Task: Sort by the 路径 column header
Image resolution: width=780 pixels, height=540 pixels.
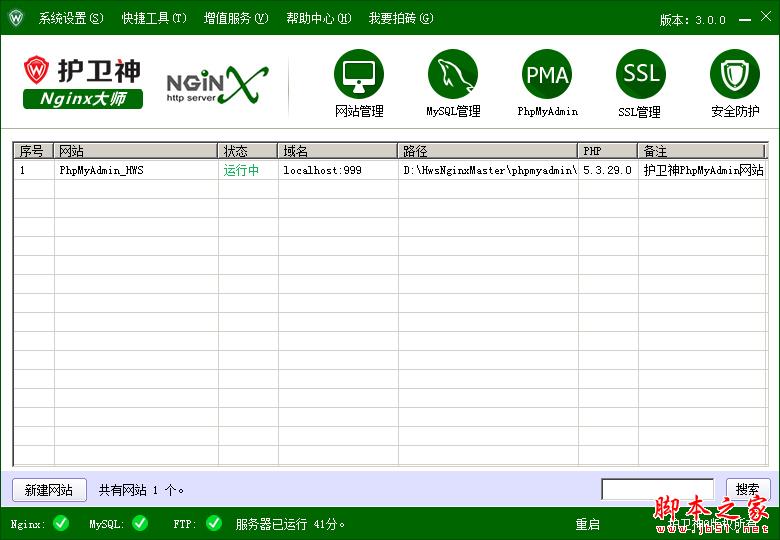Action: coord(488,151)
